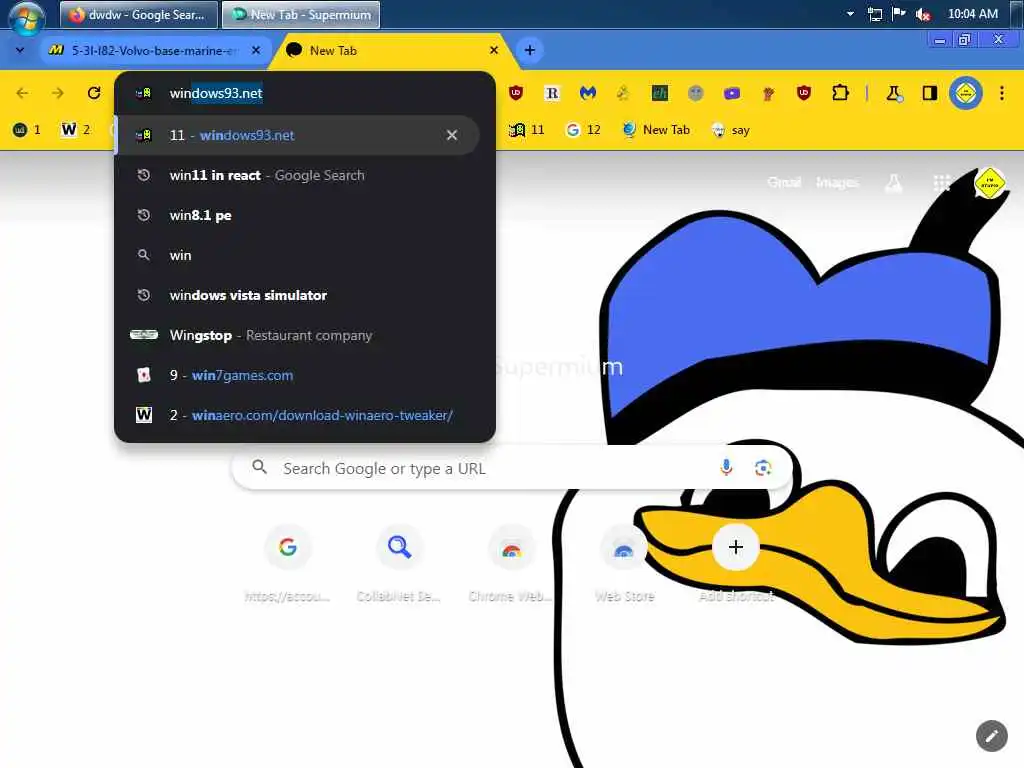Image resolution: width=1024 pixels, height=768 pixels.
Task: Search by image with Google Lens icon
Action: (x=762, y=468)
